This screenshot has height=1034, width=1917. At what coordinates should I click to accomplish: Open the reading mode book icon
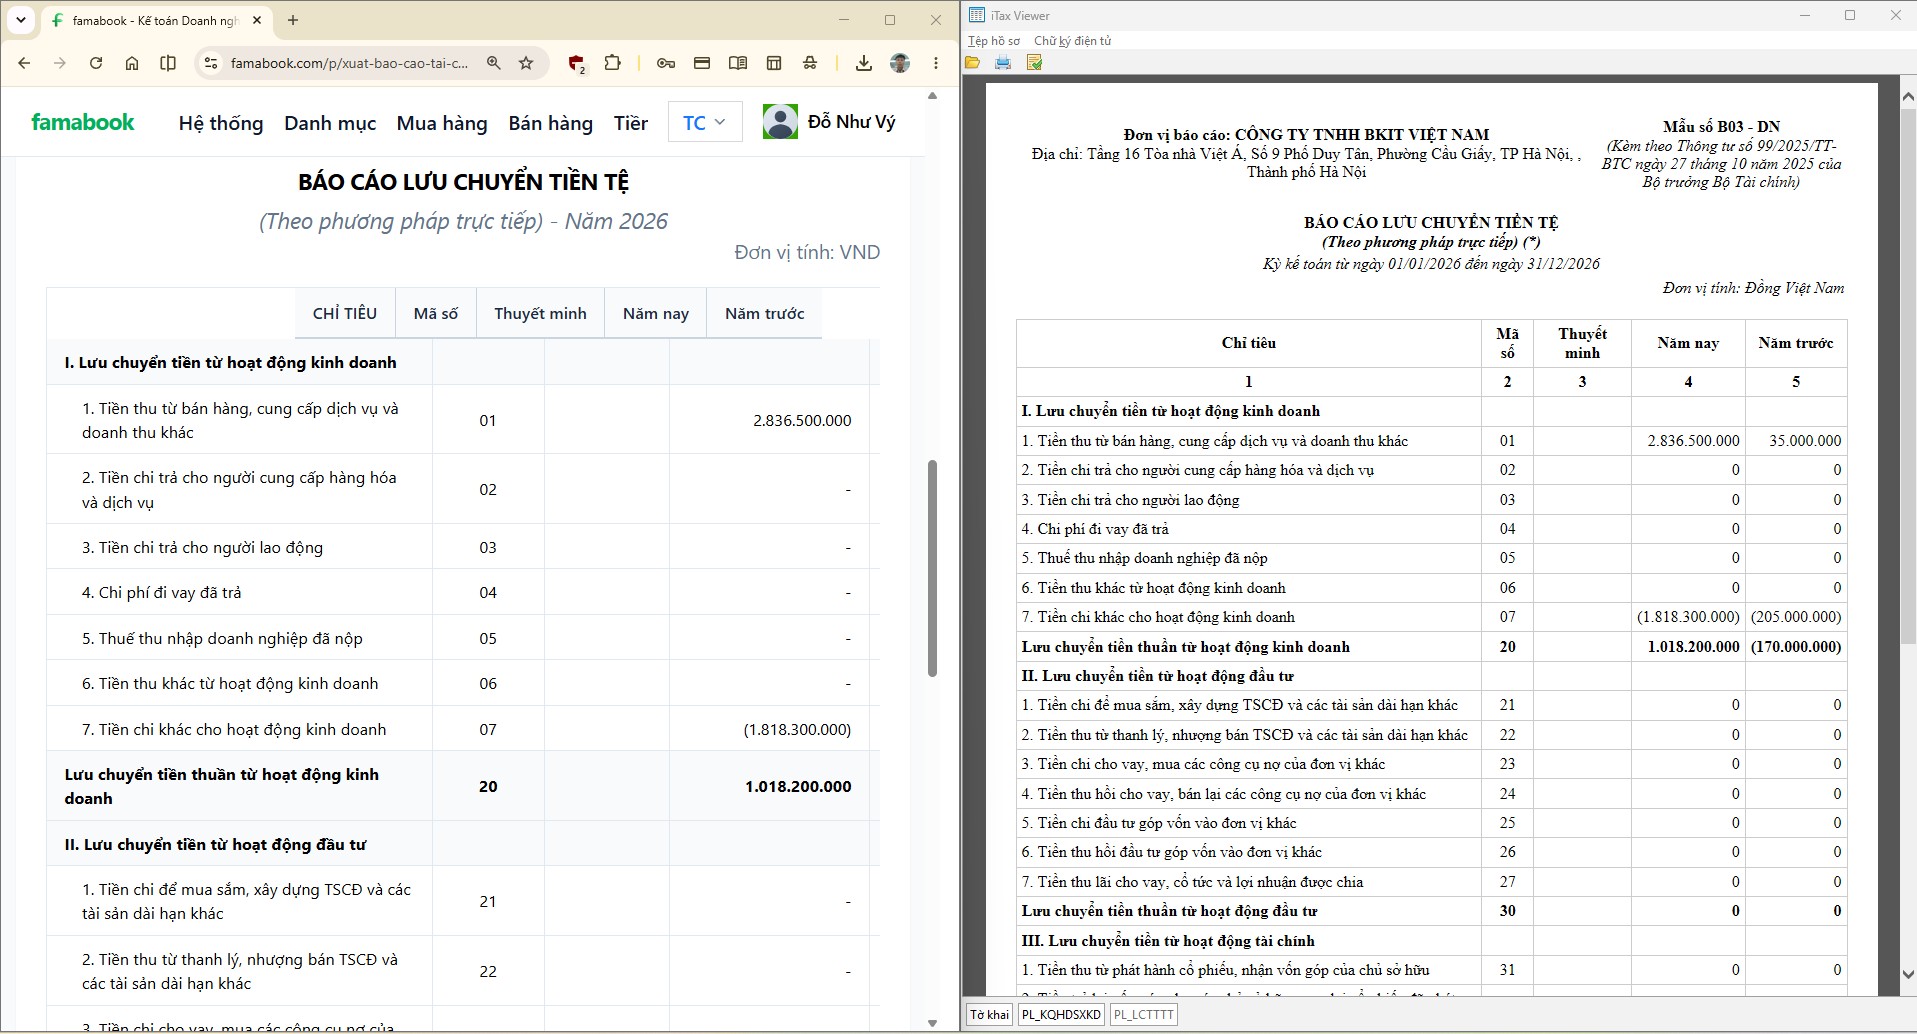tap(738, 63)
